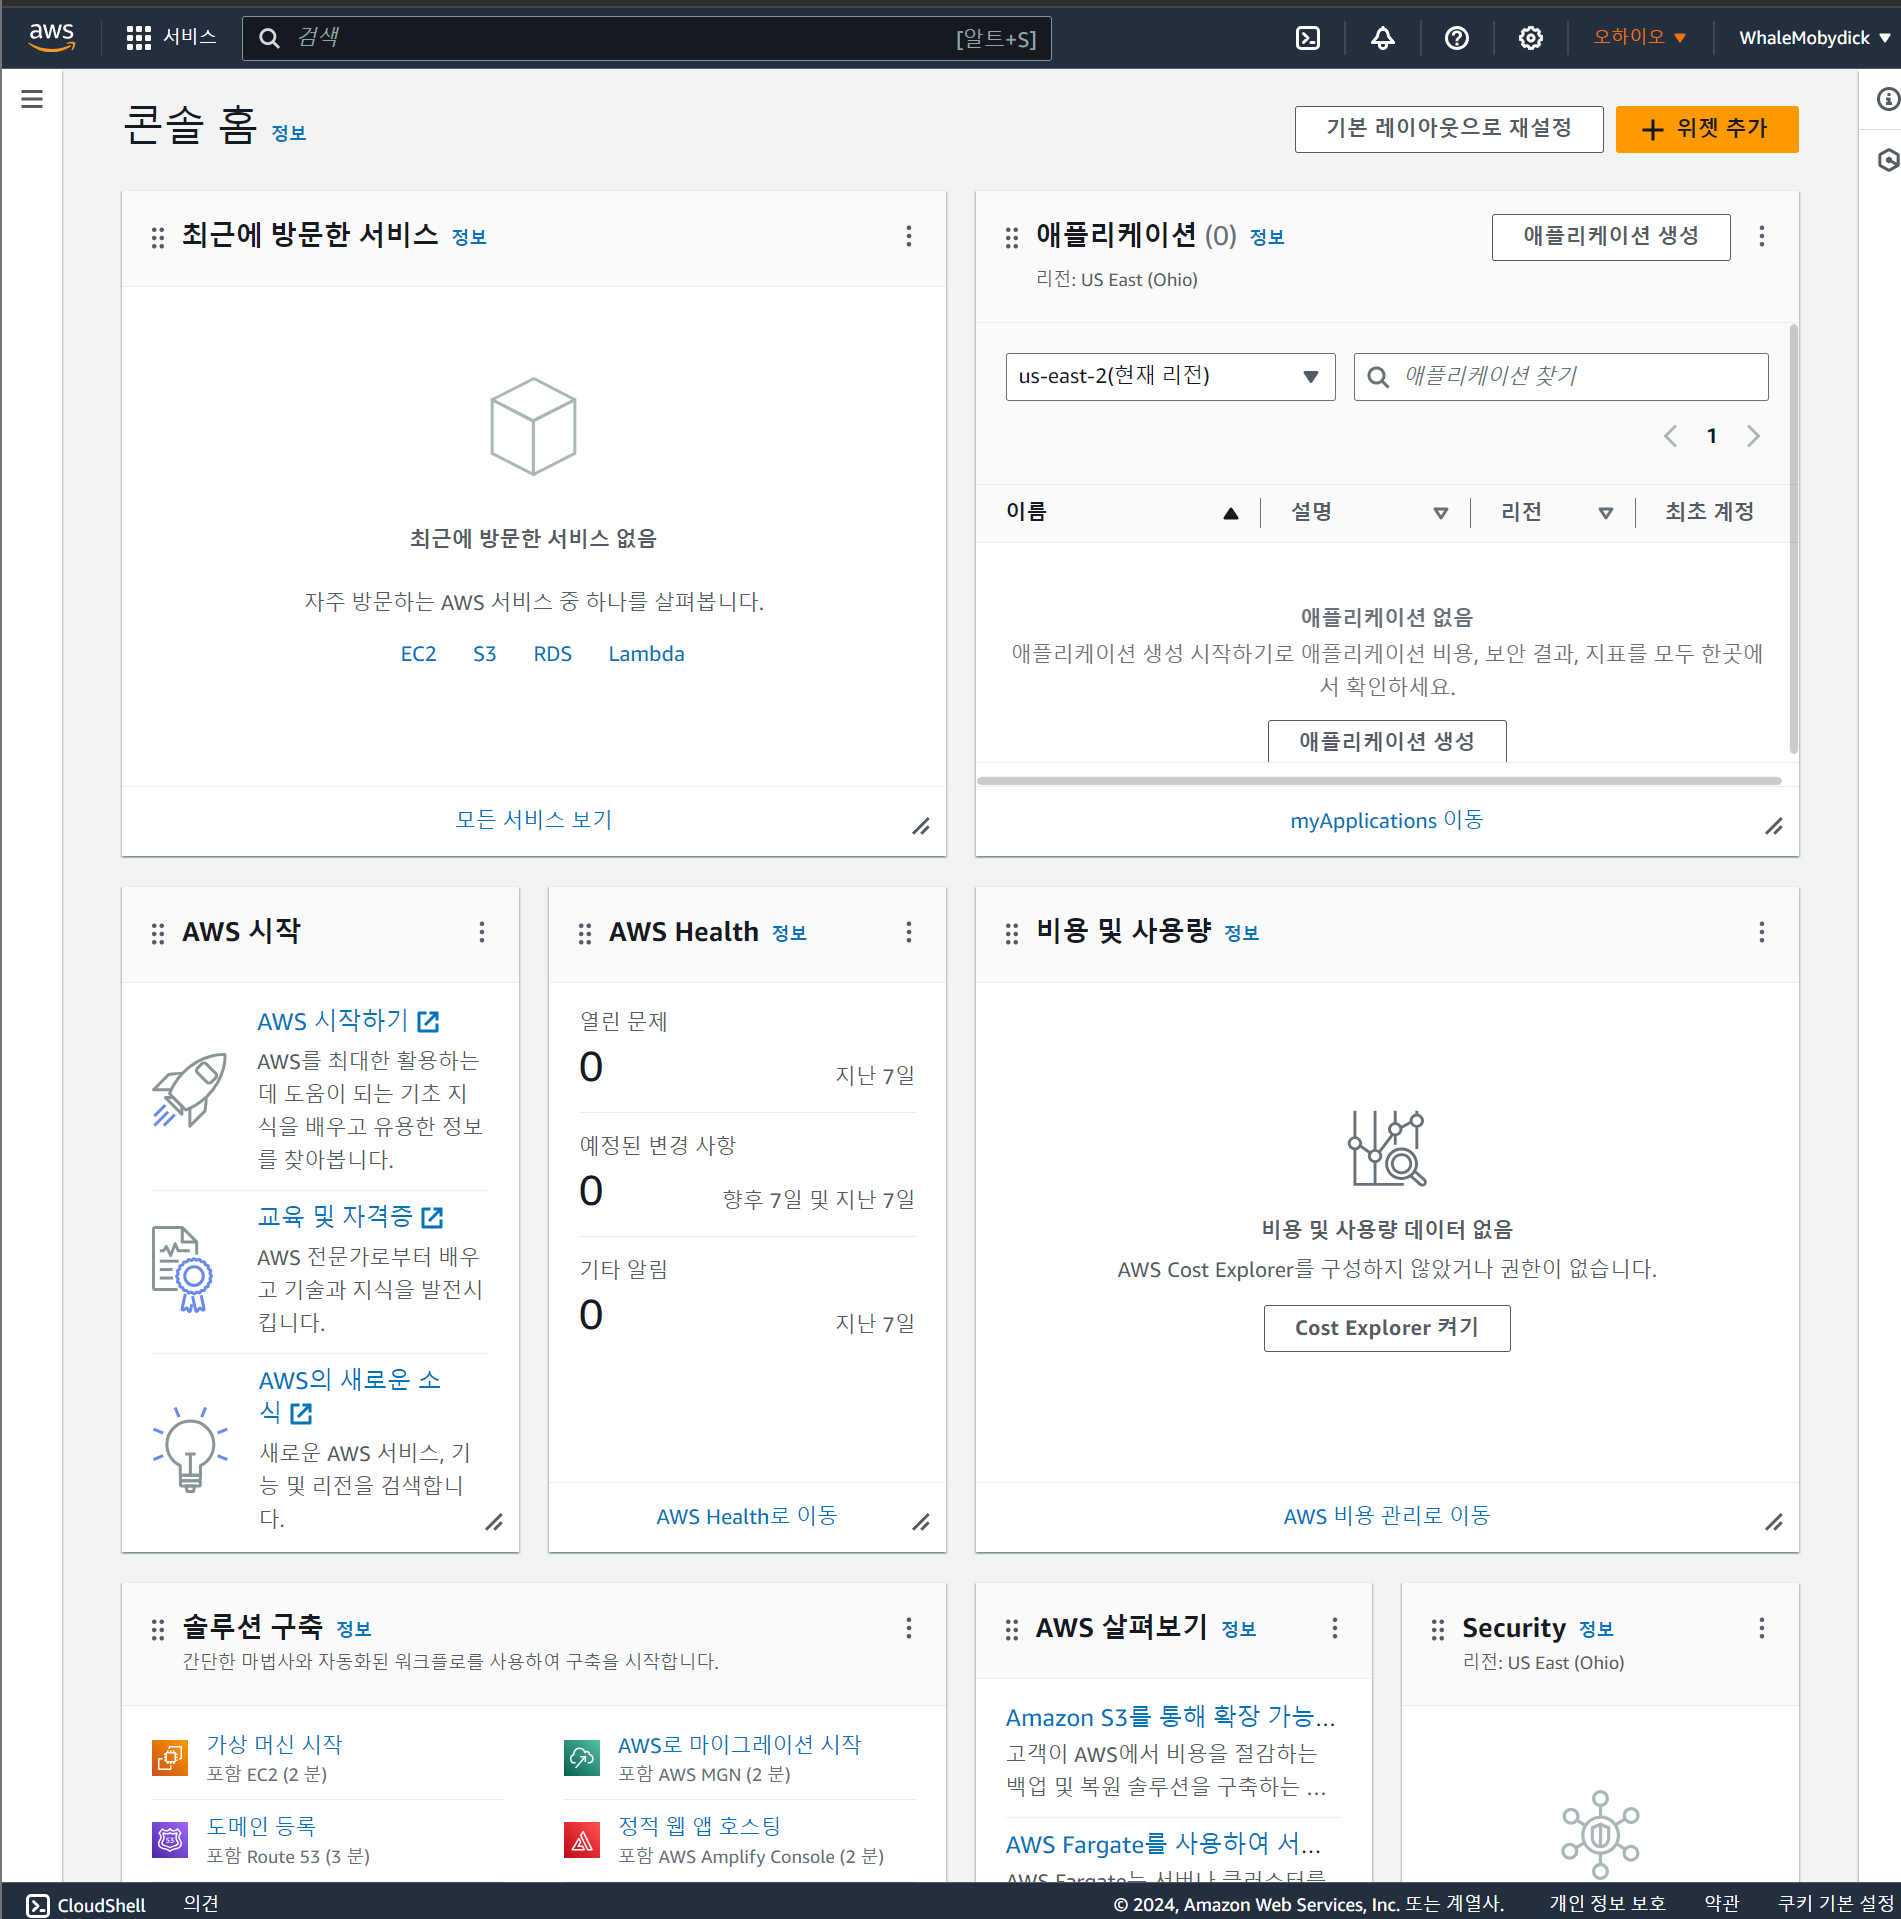
Task: Open the 오하이오 region dropdown
Action: (1639, 38)
